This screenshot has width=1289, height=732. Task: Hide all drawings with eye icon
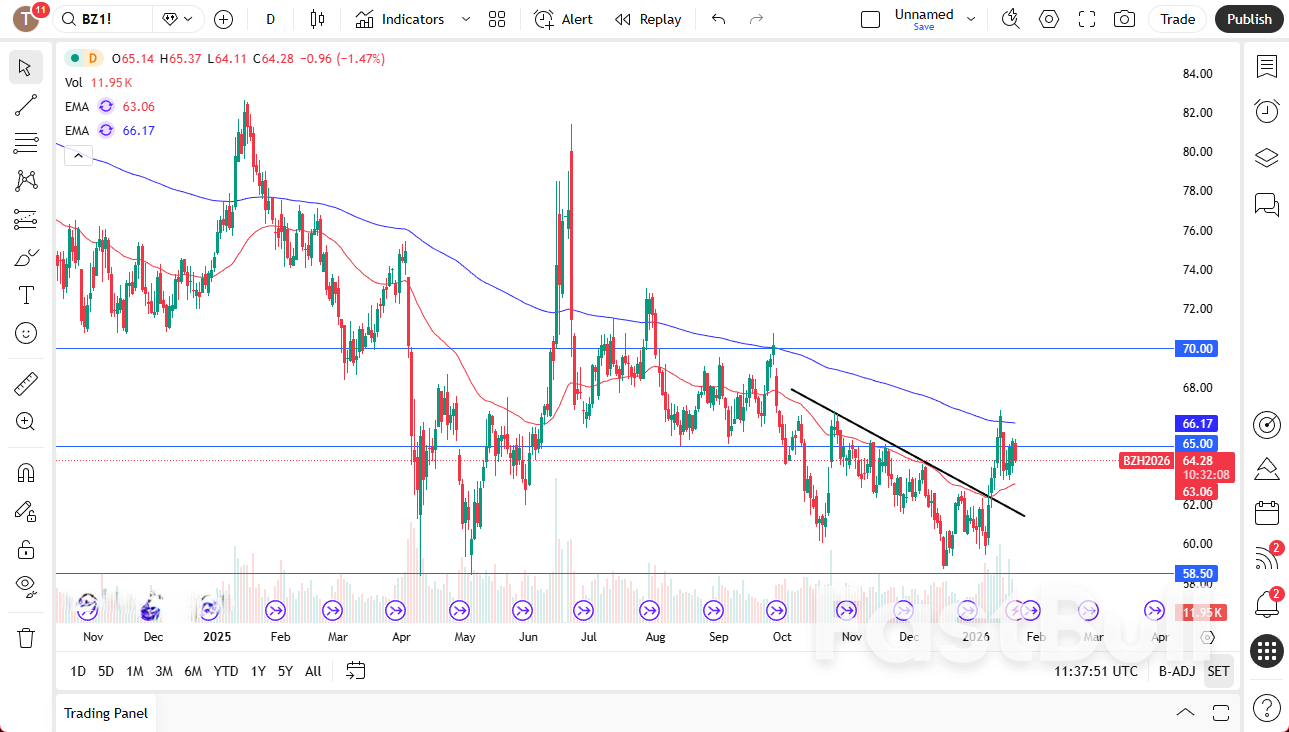pos(26,585)
